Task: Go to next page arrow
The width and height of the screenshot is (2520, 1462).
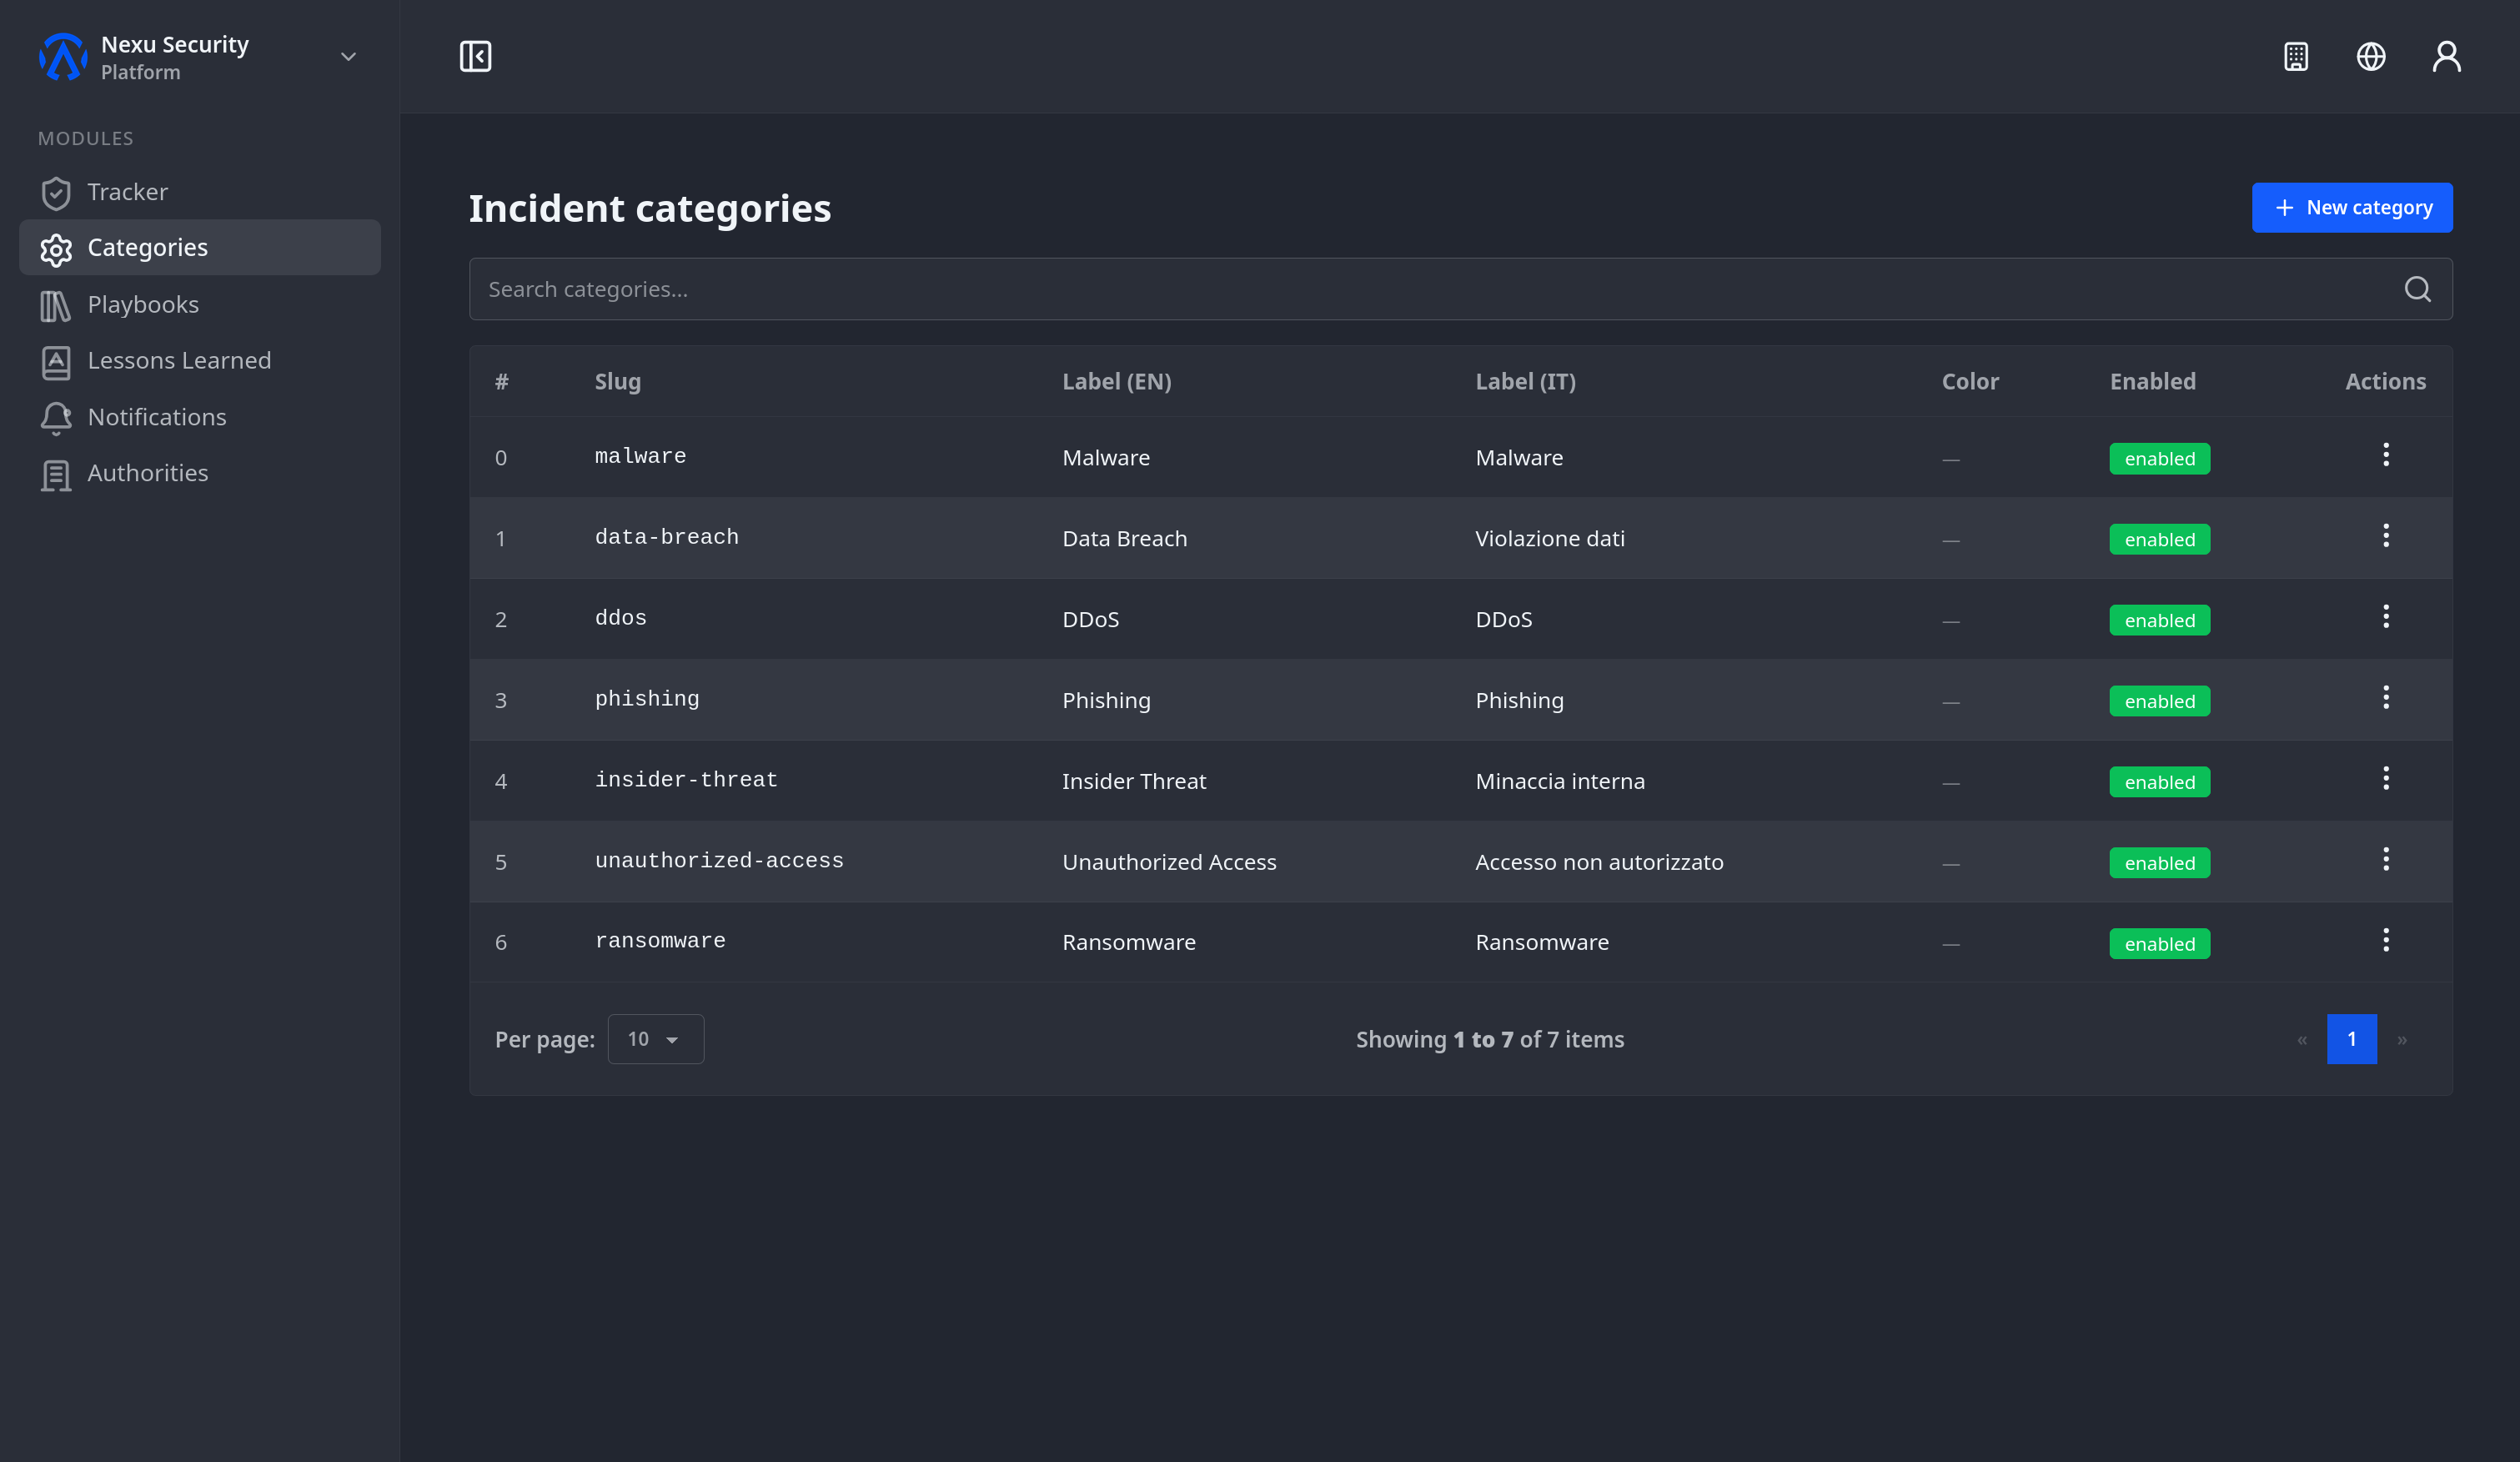Action: [x=2402, y=1040]
